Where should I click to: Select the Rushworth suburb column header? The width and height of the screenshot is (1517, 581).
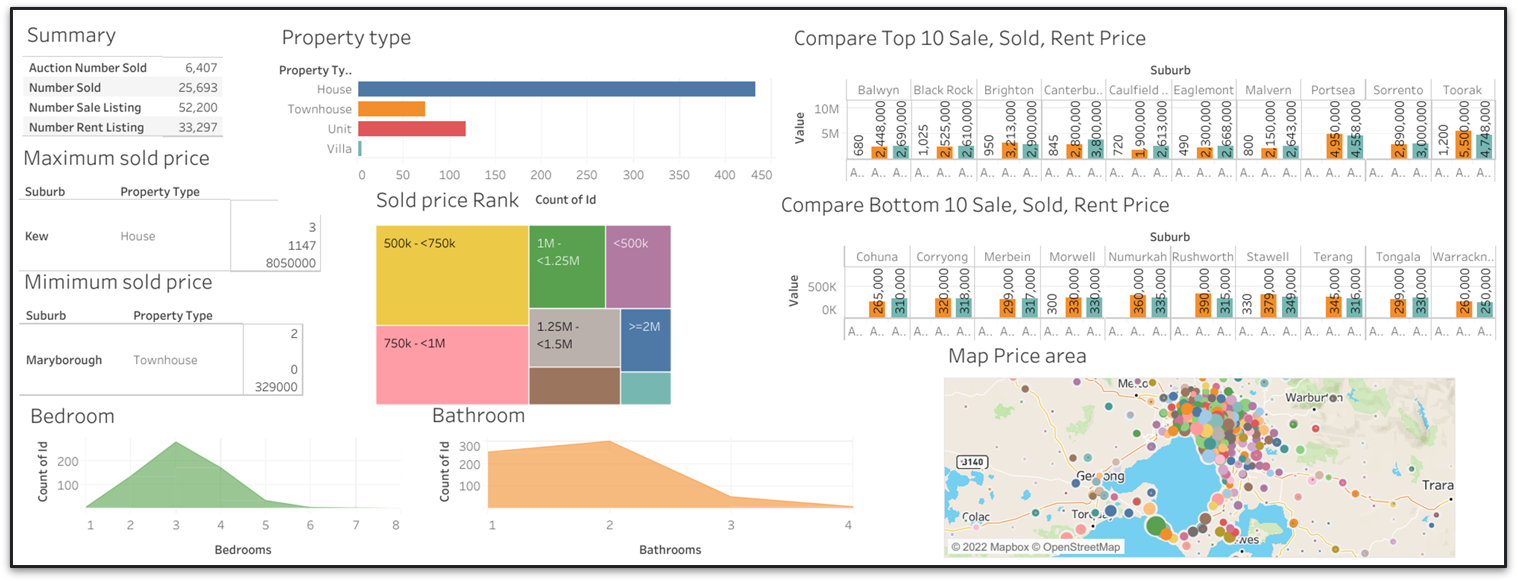pyautogui.click(x=1203, y=257)
